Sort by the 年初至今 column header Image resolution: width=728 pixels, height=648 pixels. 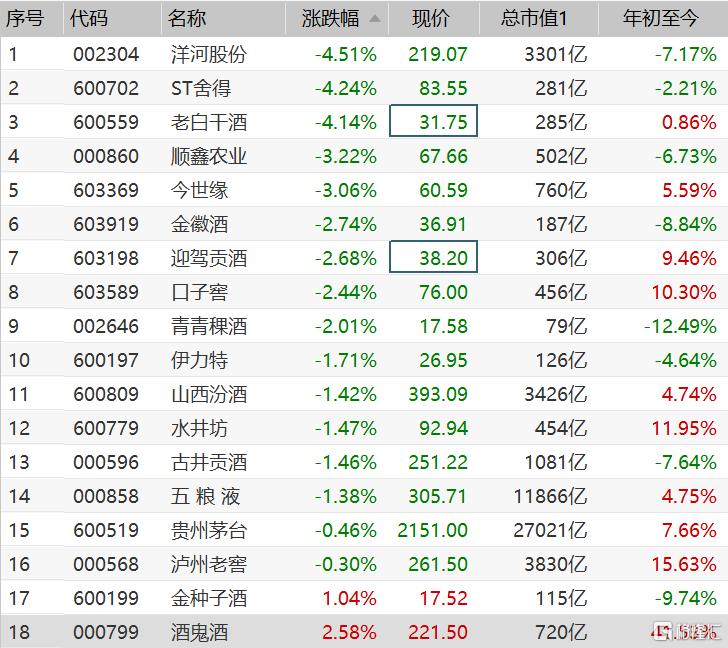[x=661, y=19]
